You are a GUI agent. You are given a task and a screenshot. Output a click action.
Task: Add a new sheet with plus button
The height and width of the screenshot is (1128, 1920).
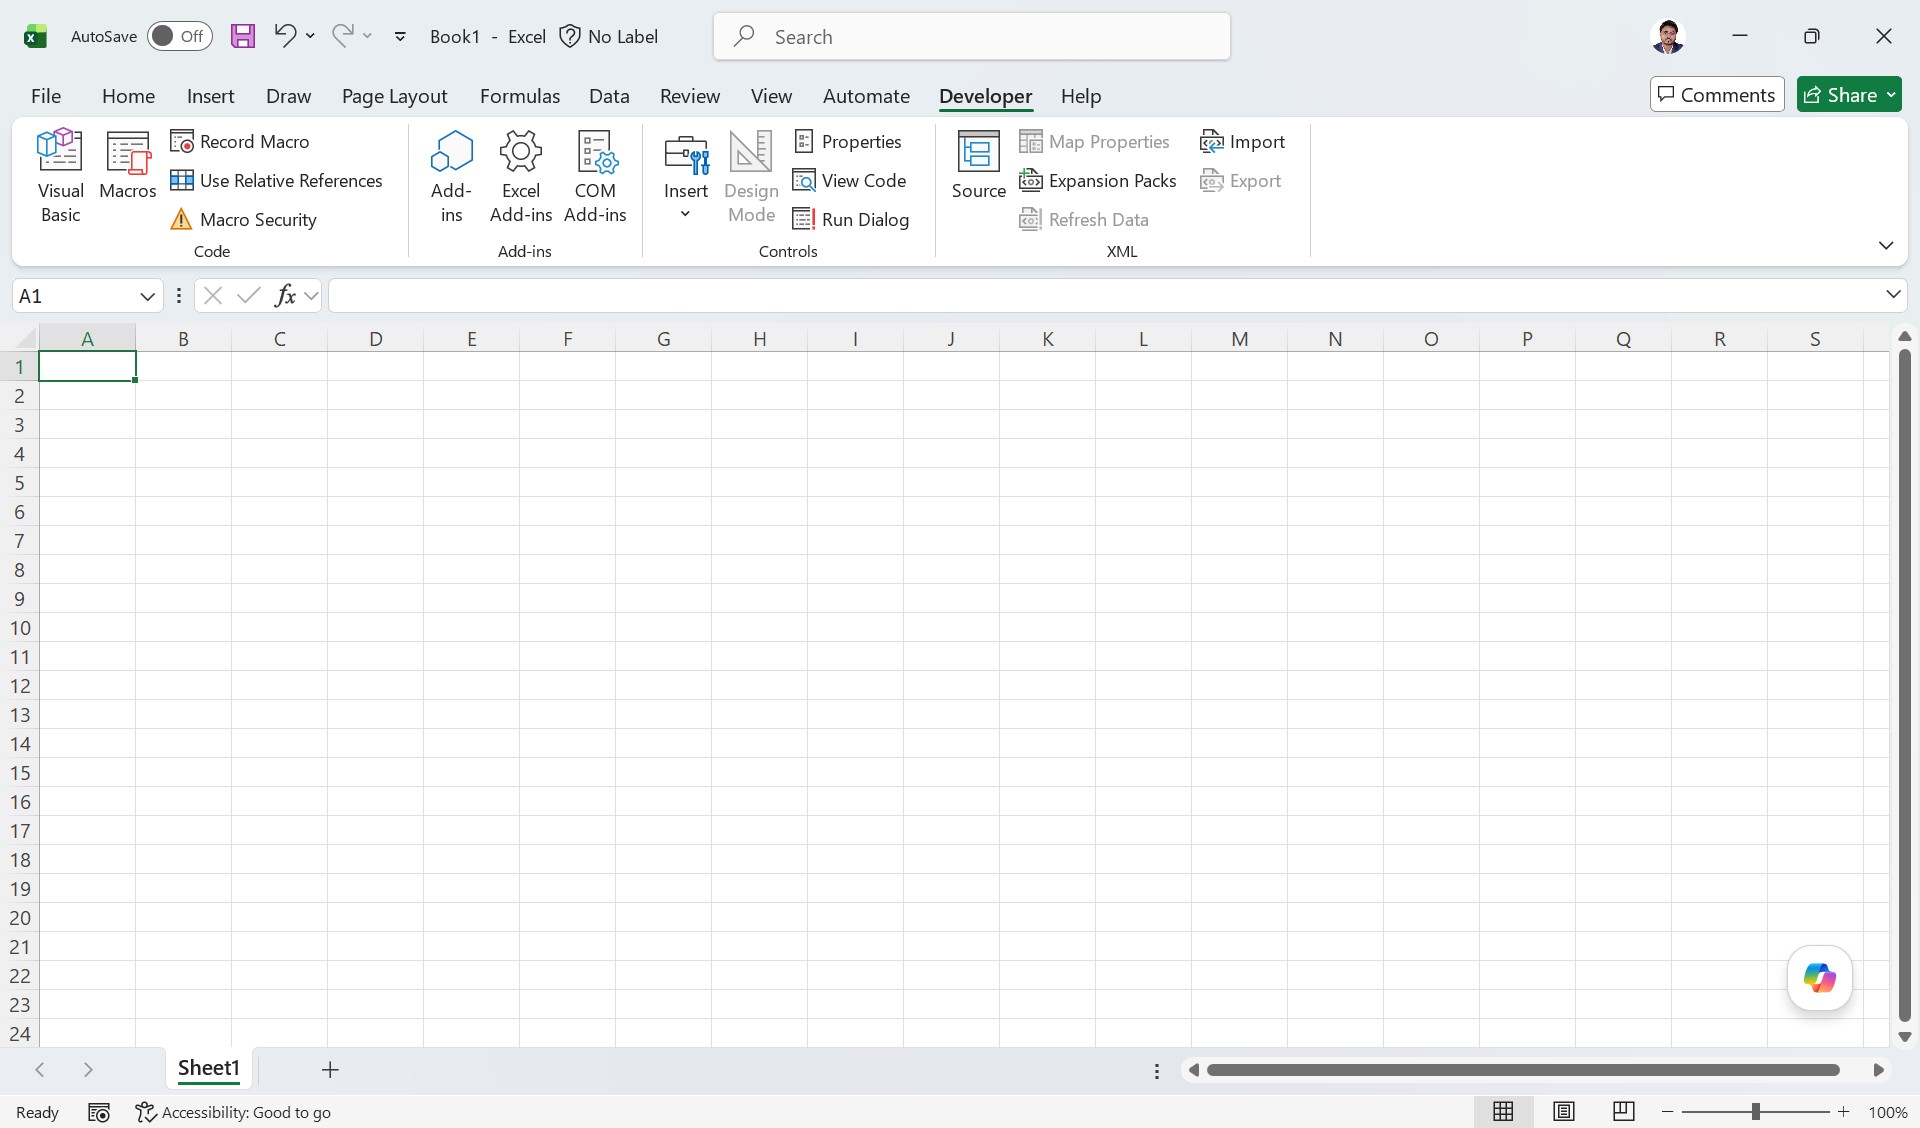coord(330,1070)
